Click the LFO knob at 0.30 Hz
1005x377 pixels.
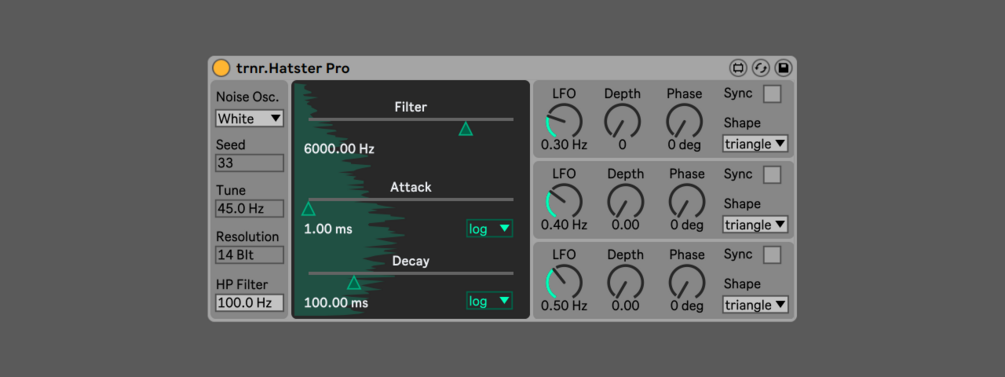point(564,121)
